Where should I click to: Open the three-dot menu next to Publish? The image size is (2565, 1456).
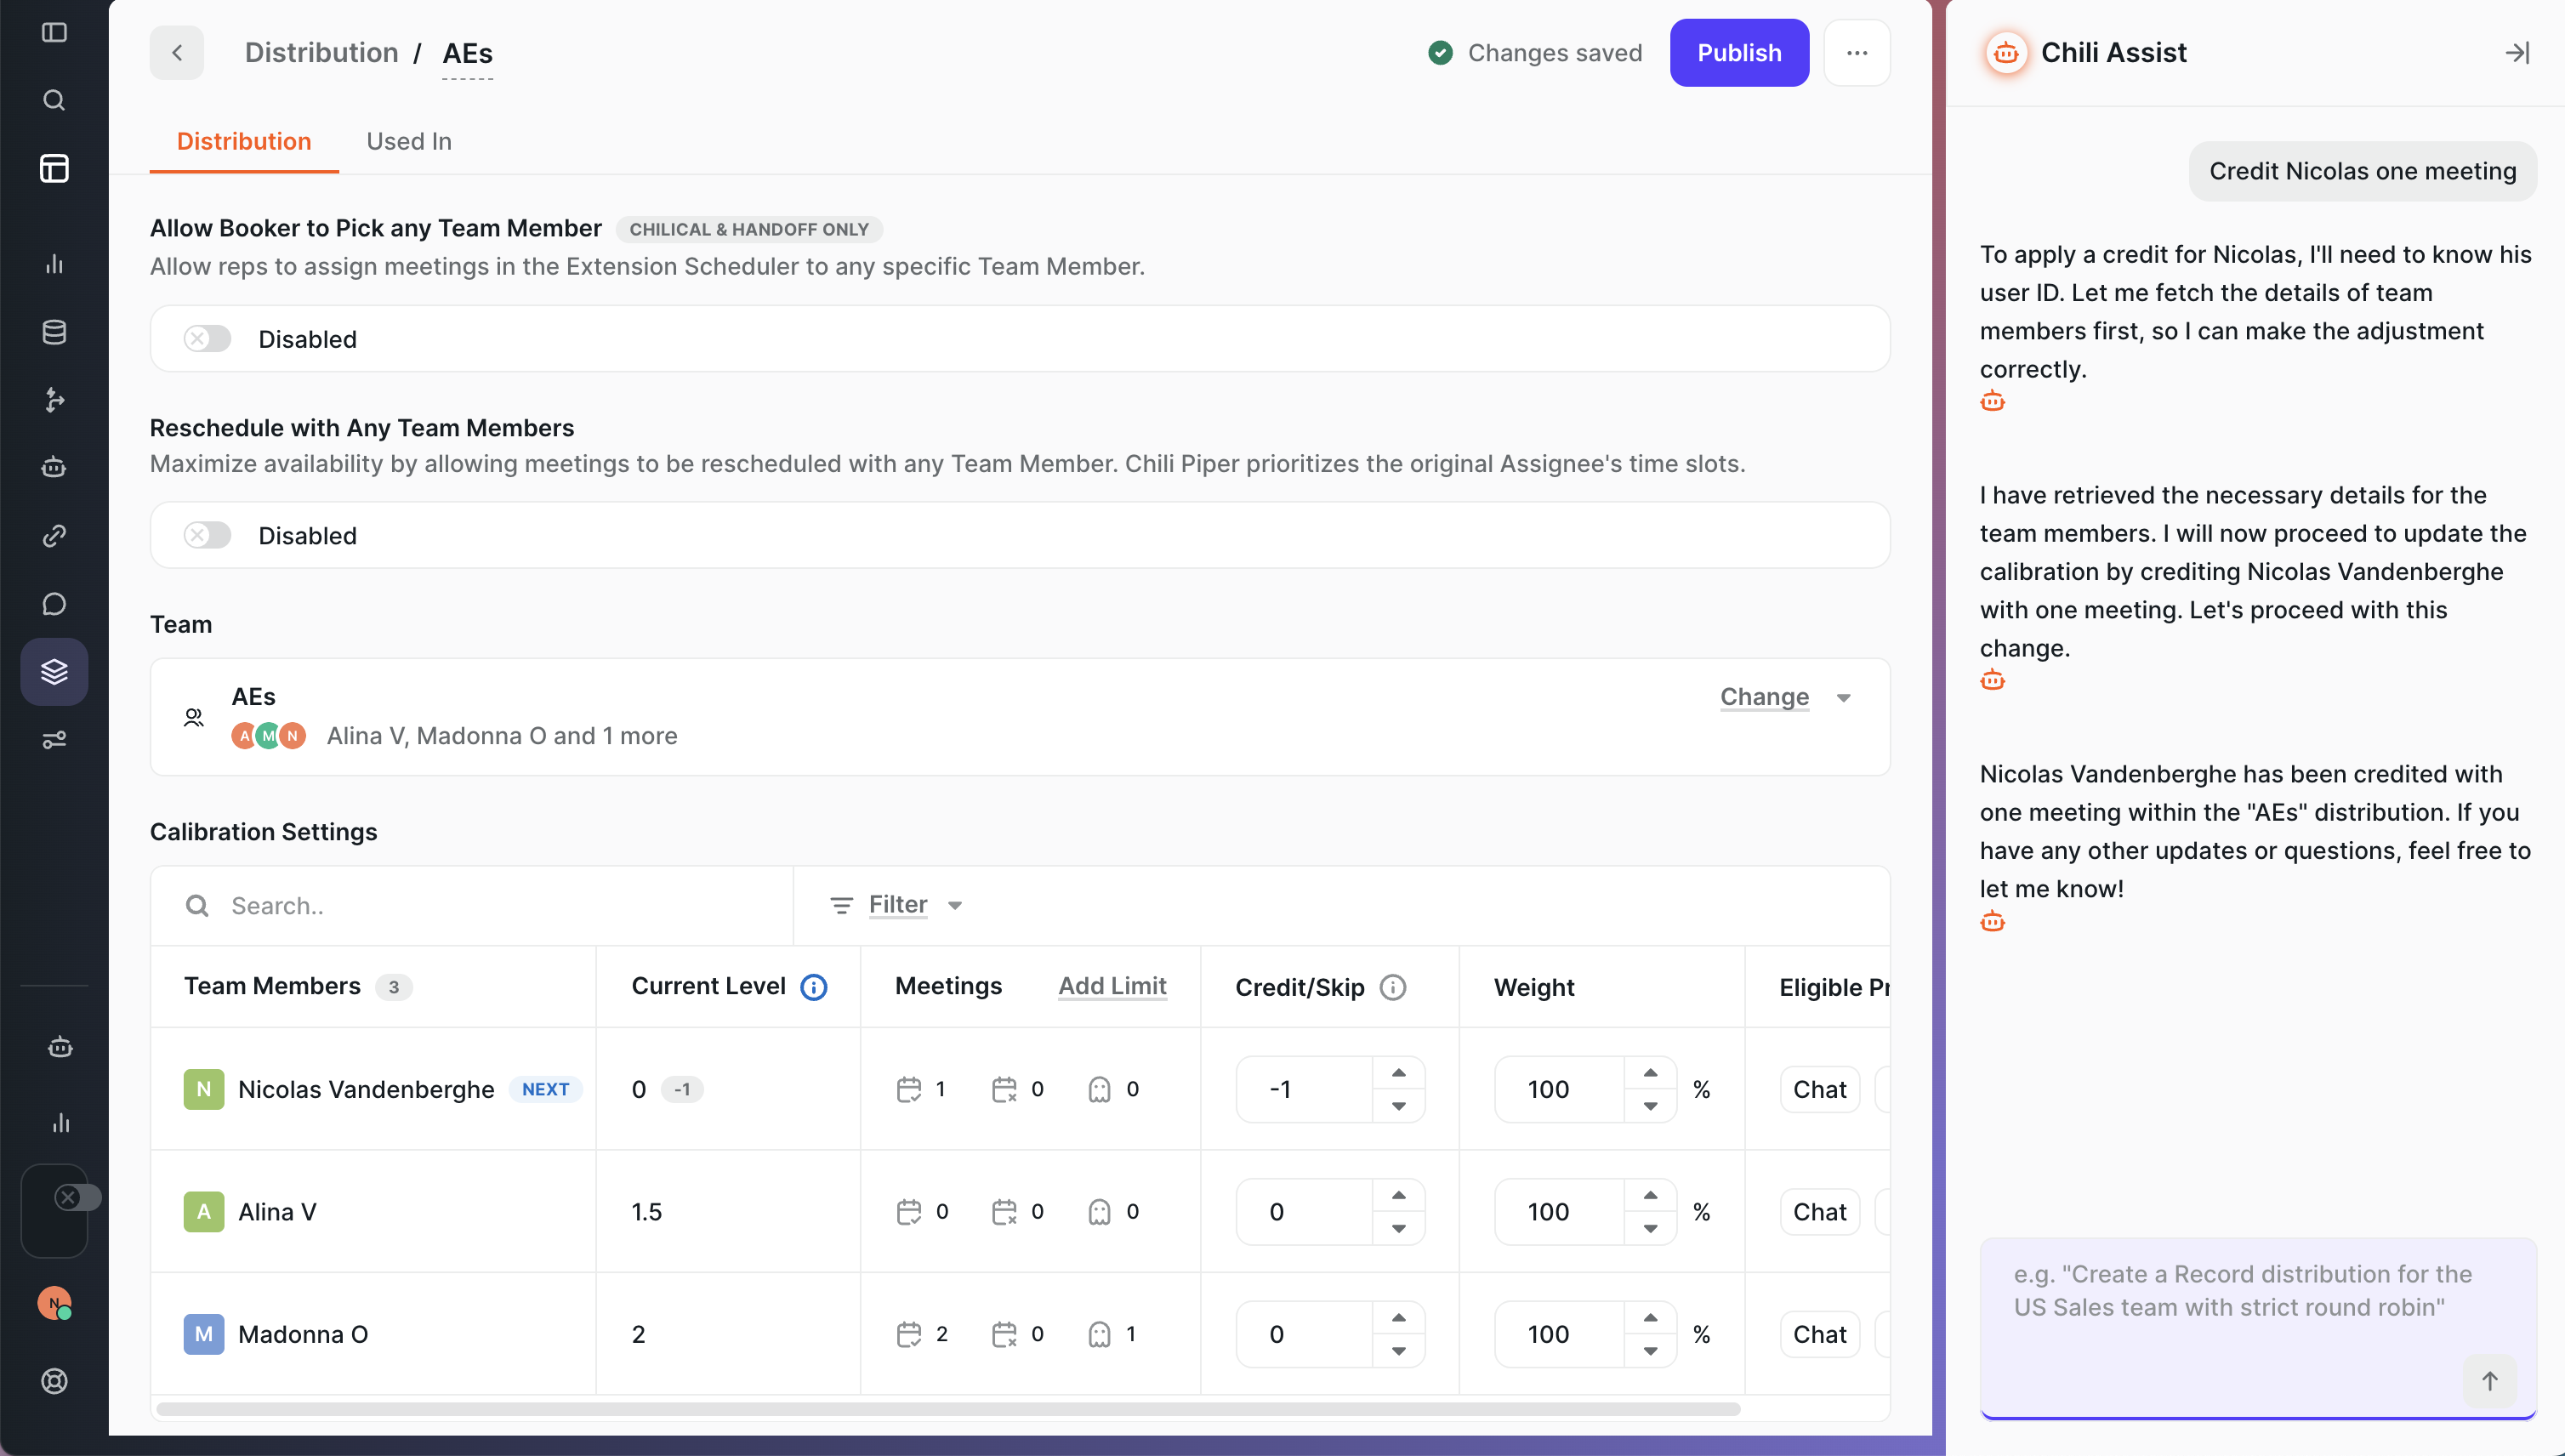[x=1857, y=52]
